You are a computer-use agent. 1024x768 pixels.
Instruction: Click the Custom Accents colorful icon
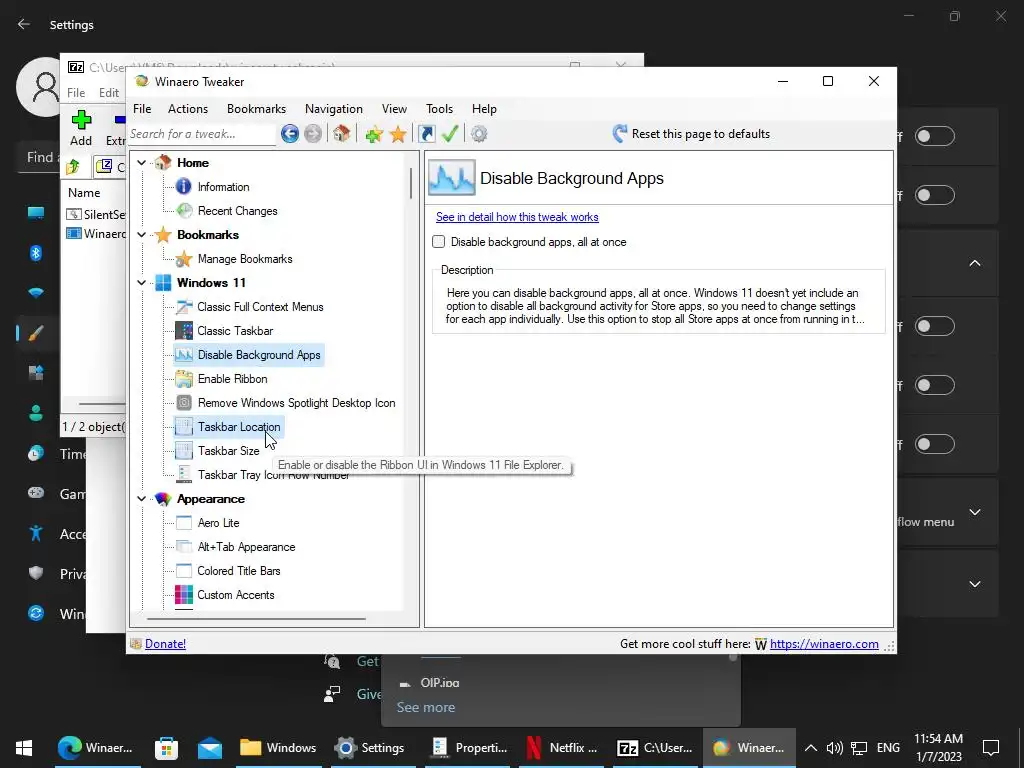click(x=184, y=595)
